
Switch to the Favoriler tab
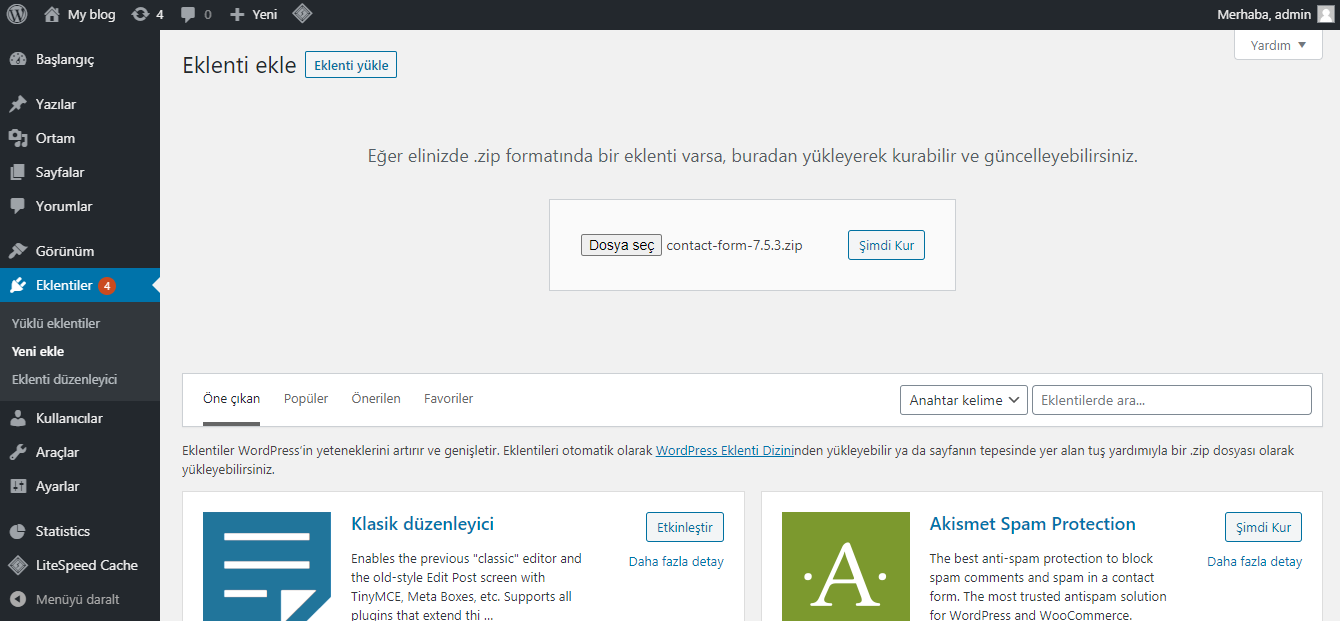449,399
